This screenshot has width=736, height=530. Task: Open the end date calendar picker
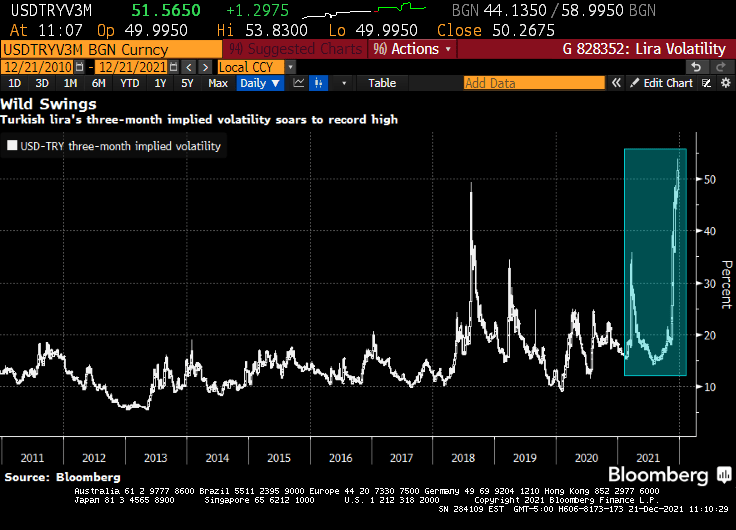pos(175,66)
